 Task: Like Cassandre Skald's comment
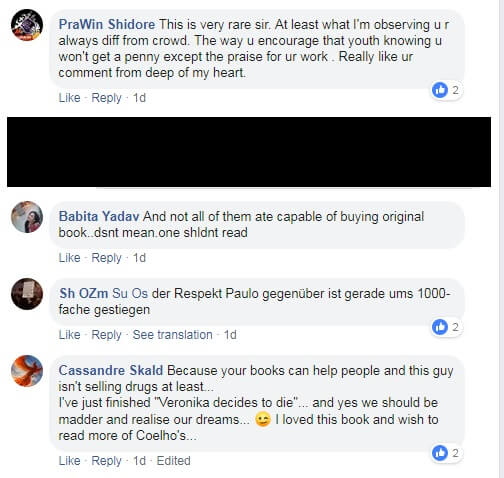[69, 461]
